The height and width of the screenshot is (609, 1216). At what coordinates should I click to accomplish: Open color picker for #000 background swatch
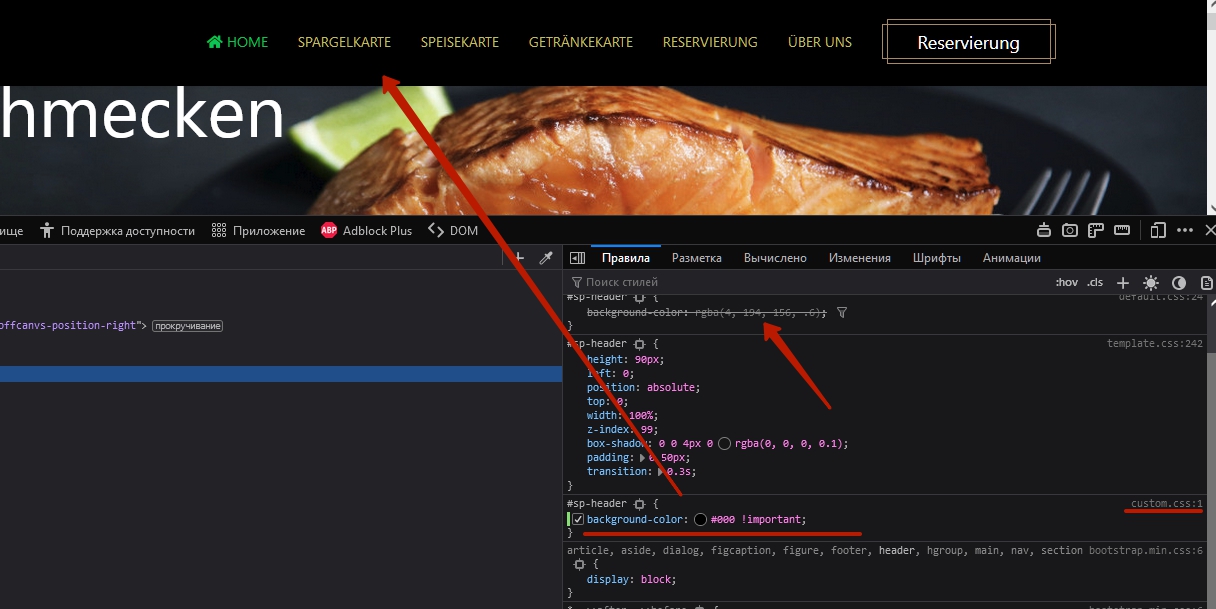(700, 520)
